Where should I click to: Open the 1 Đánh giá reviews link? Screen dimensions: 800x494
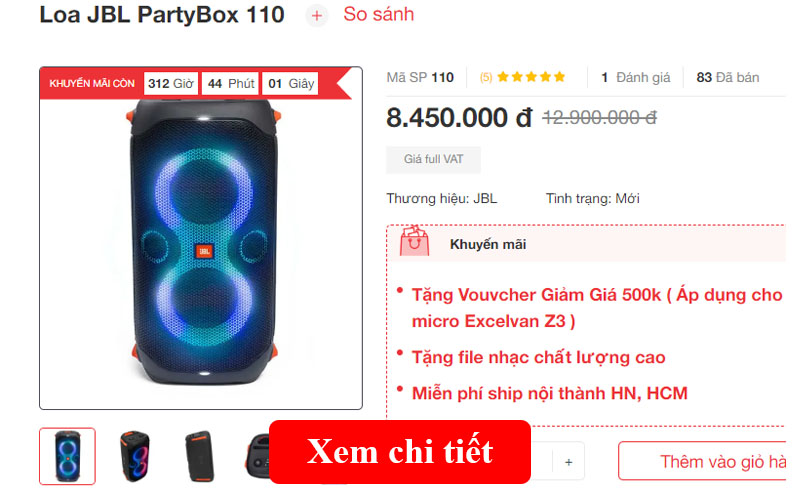(x=635, y=78)
